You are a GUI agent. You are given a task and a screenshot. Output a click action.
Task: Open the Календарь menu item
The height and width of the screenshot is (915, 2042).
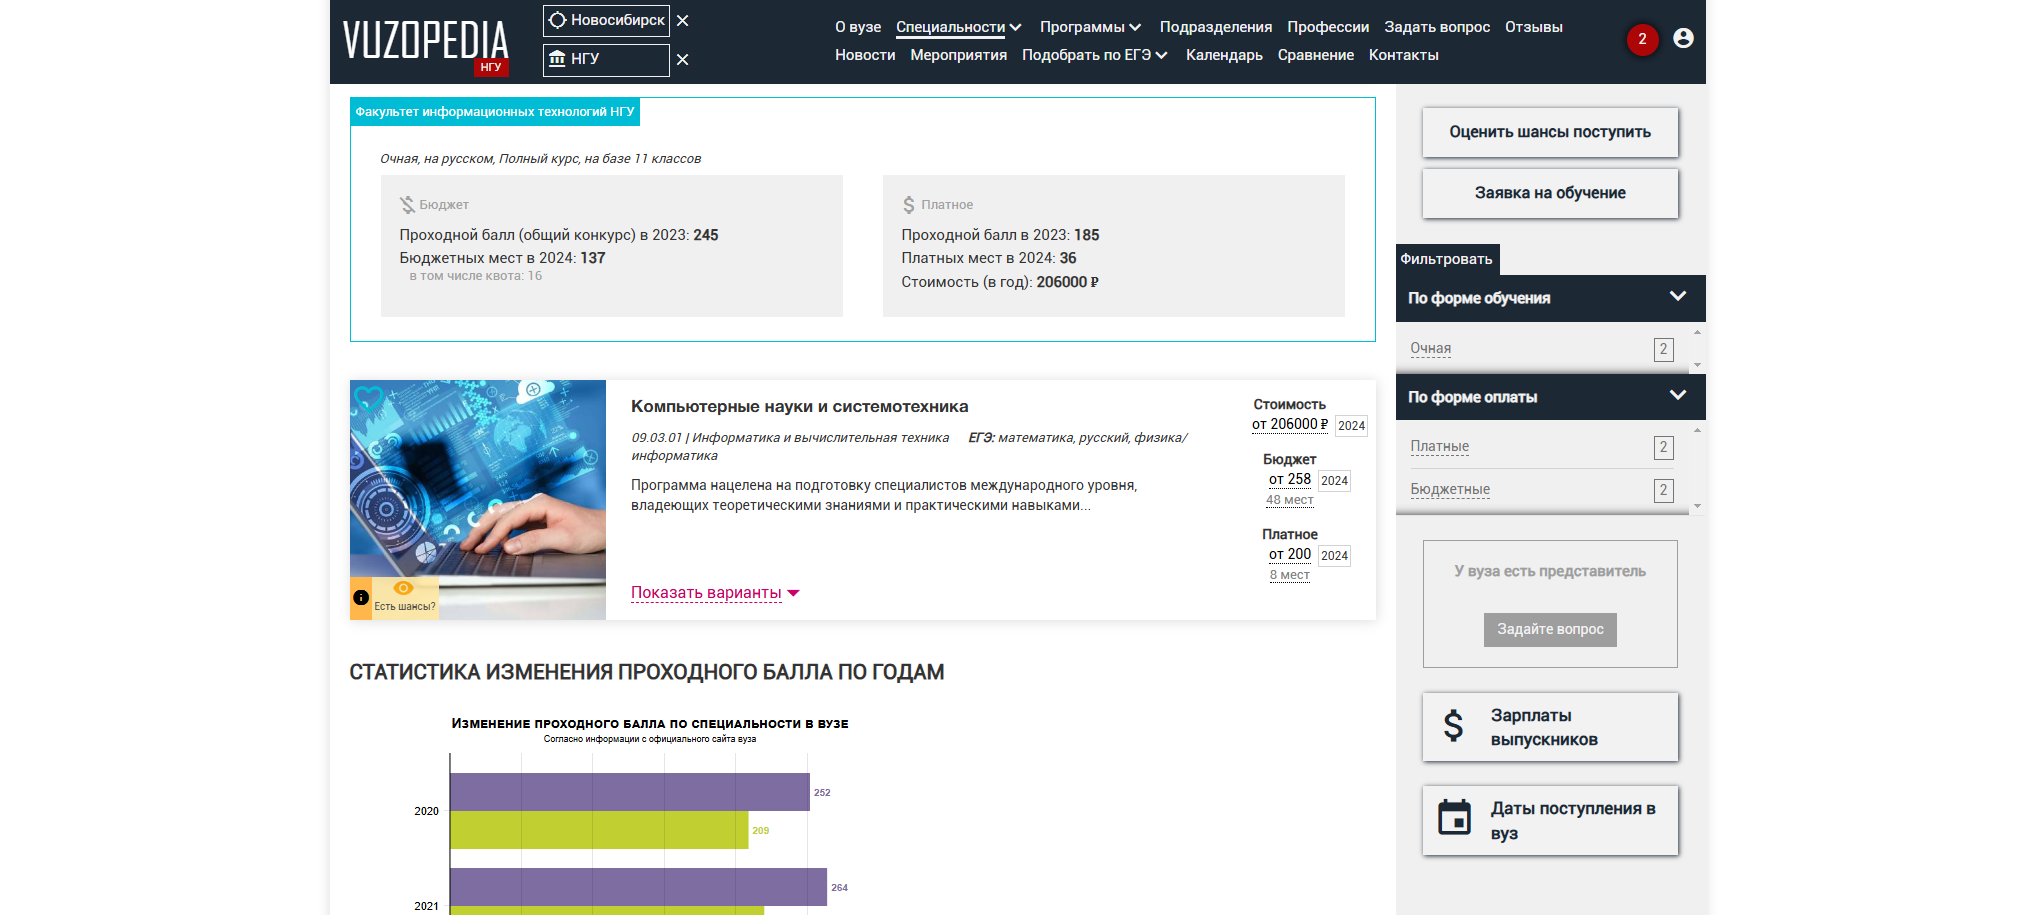(1224, 55)
